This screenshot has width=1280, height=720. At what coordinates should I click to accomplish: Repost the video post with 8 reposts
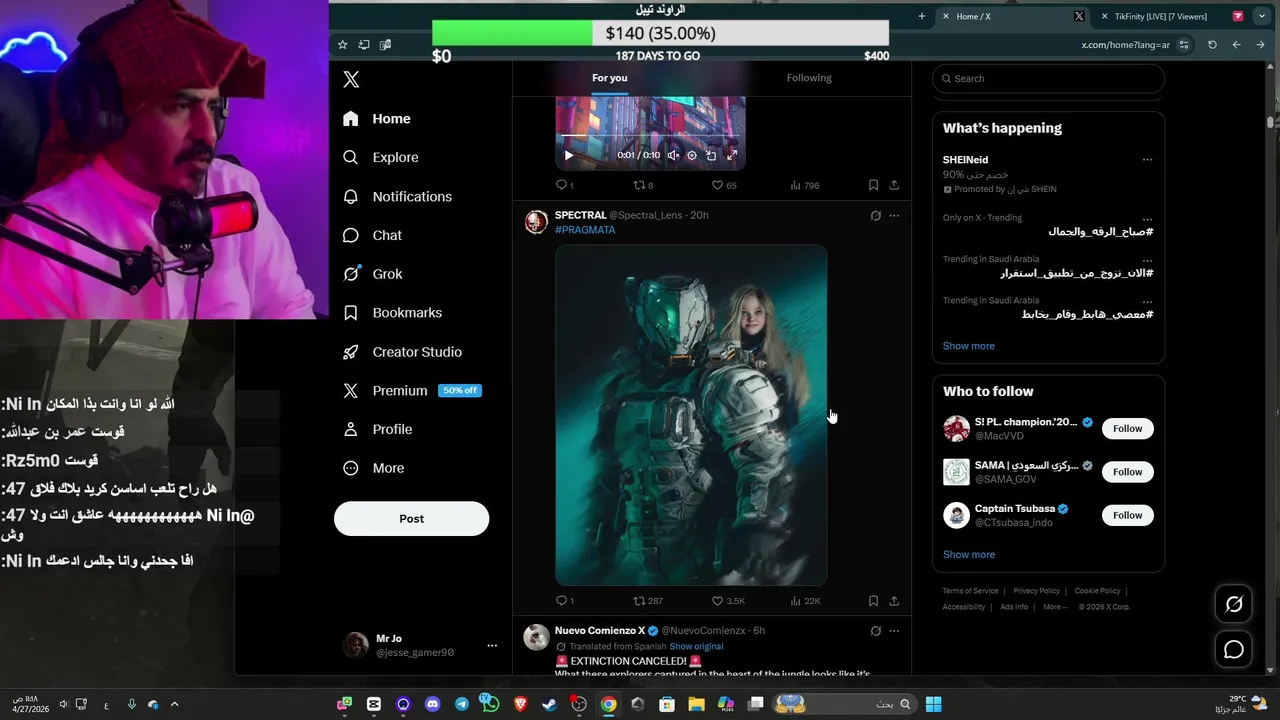(643, 185)
